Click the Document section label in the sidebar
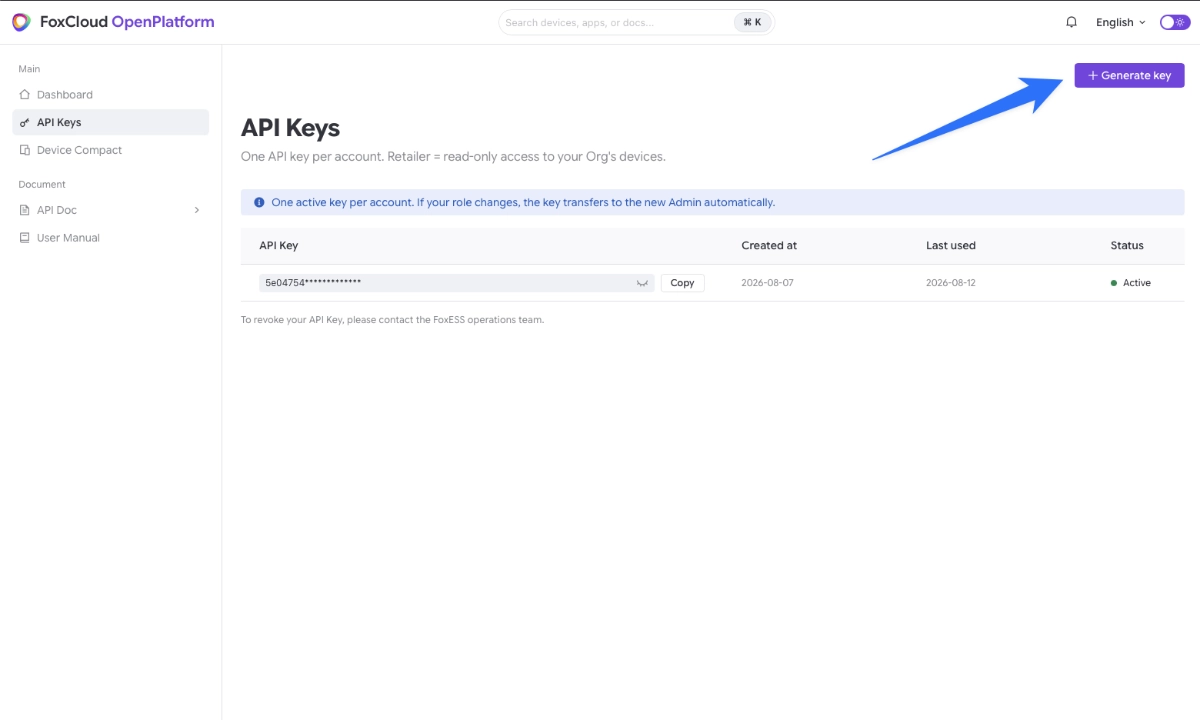 [x=42, y=184]
